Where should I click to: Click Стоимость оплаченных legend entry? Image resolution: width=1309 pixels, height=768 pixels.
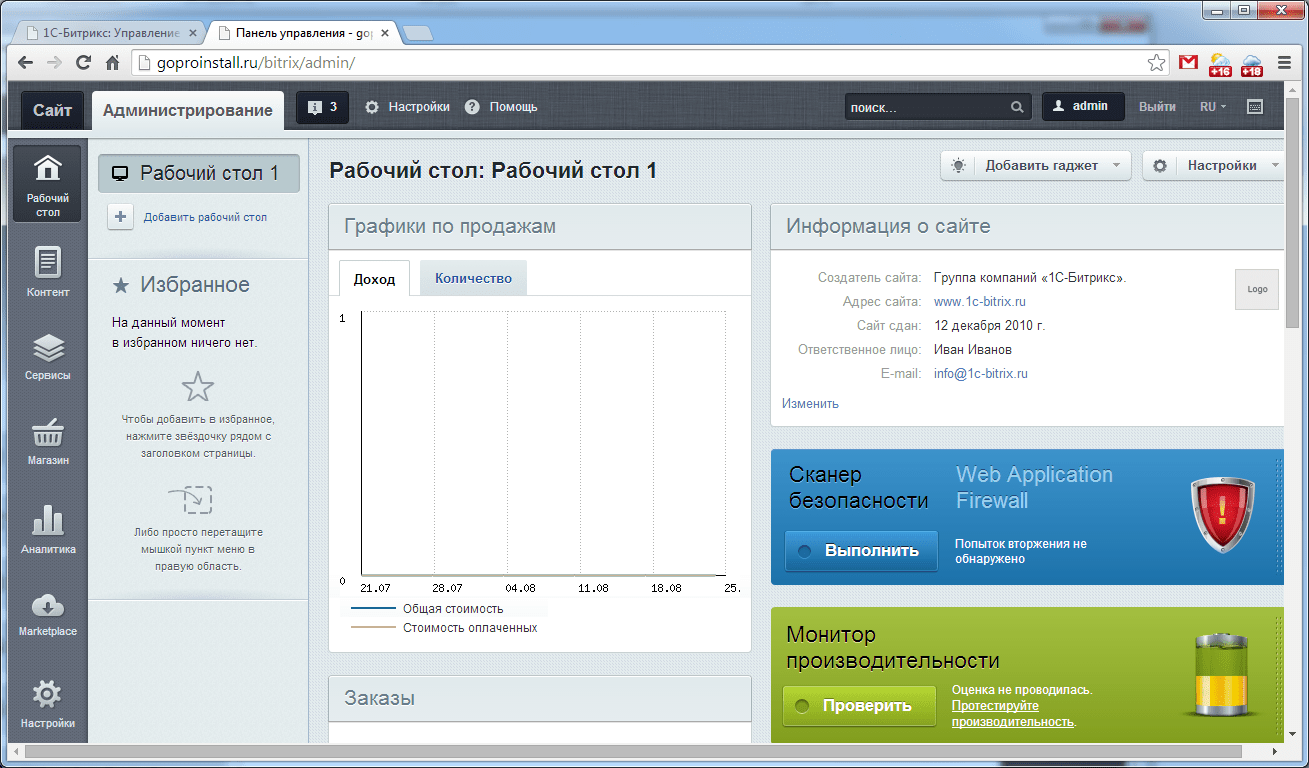(x=444, y=628)
